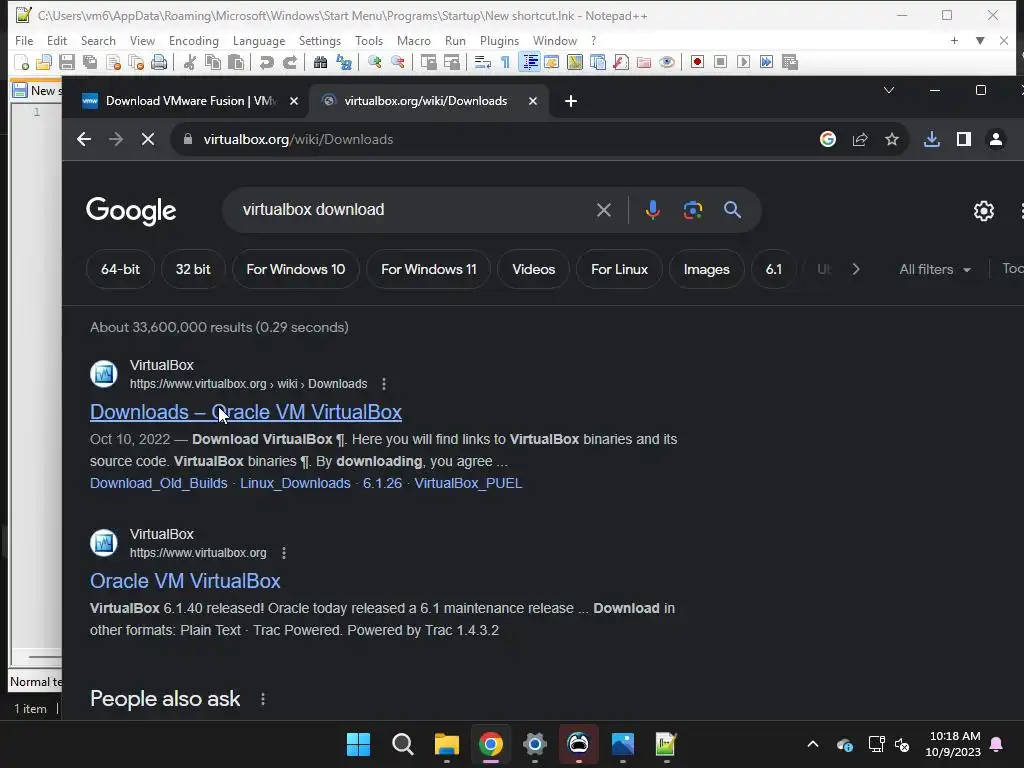The height and width of the screenshot is (768, 1024).
Task: Redo the action in Notepad++ toolbar
Action: click(289, 62)
